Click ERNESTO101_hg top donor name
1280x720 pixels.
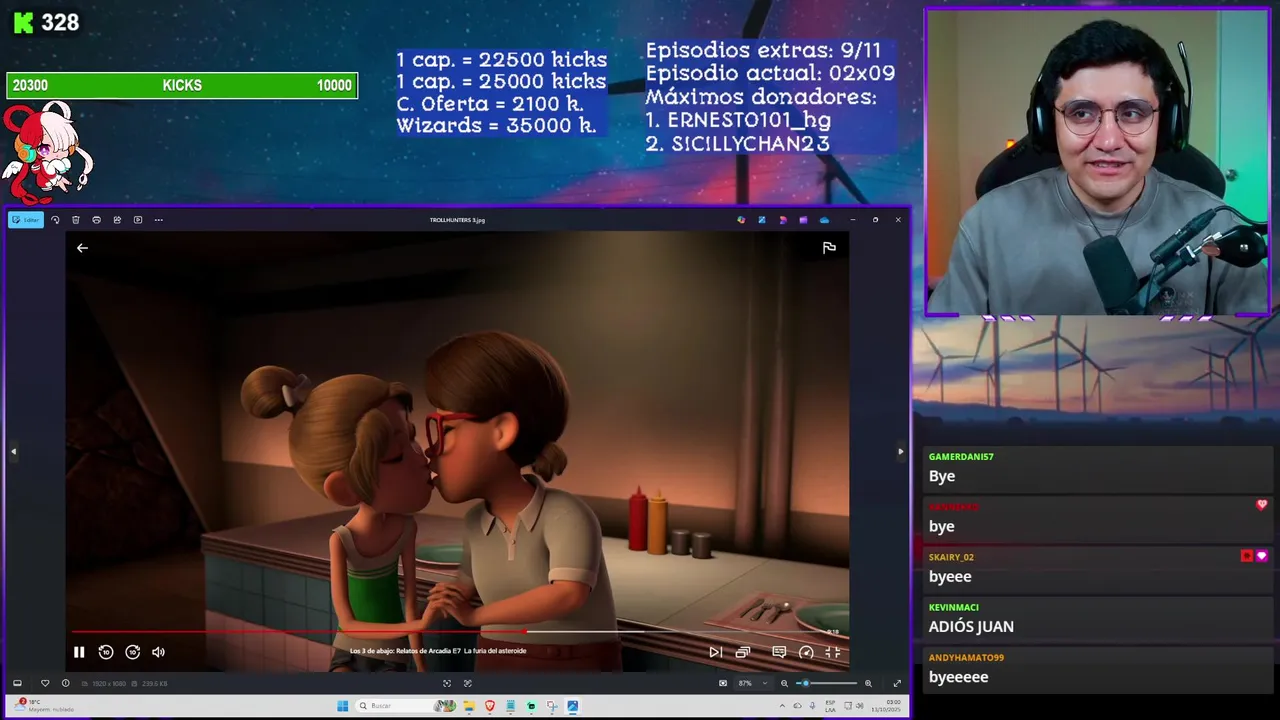(749, 120)
